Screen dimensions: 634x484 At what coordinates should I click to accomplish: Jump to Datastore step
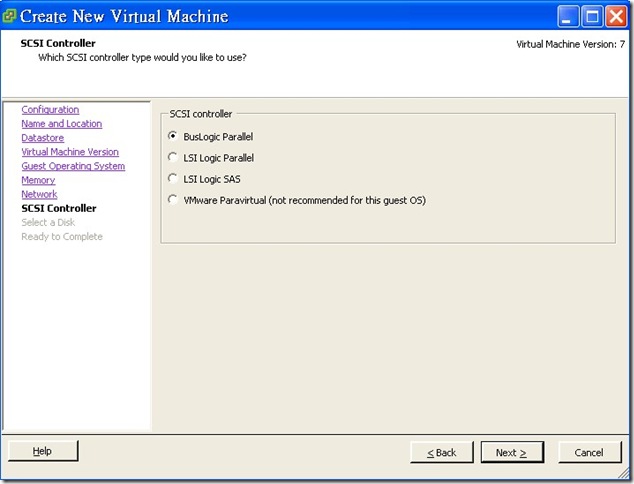tap(42, 138)
